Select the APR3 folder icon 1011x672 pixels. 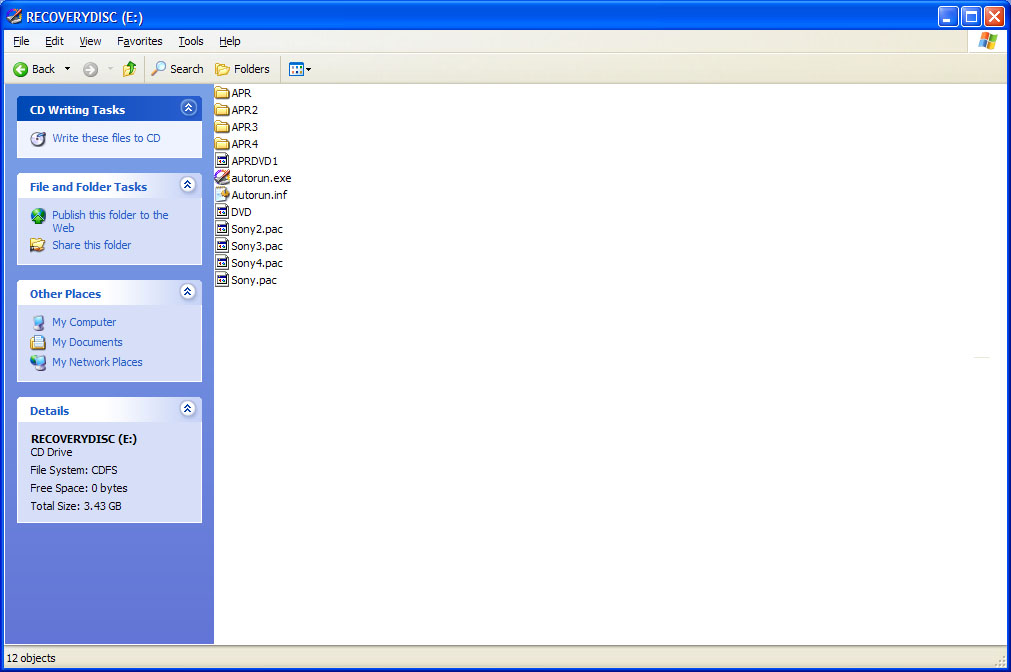pos(222,127)
